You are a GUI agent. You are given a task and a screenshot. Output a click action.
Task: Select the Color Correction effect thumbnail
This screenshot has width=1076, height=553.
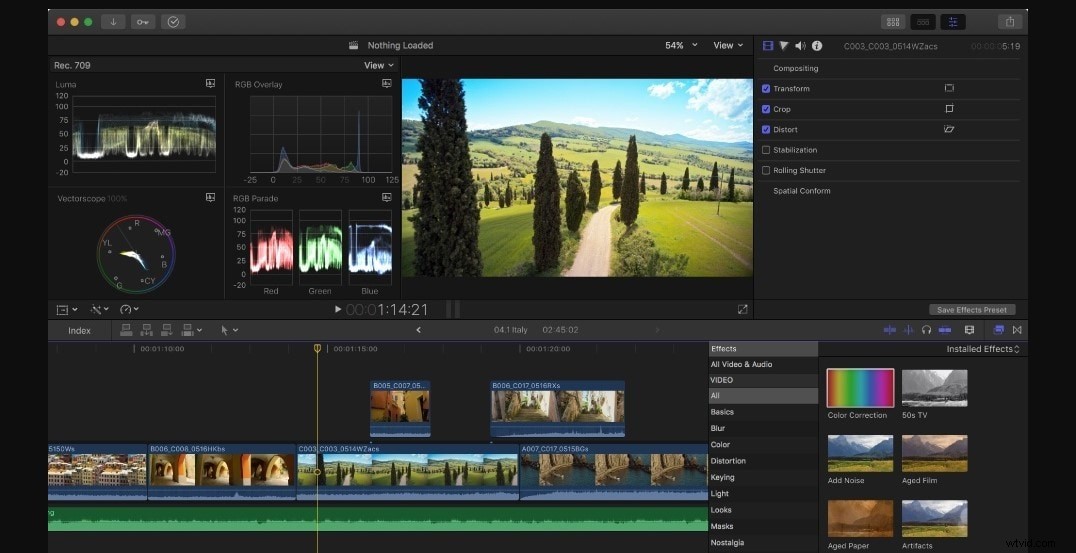(861, 388)
